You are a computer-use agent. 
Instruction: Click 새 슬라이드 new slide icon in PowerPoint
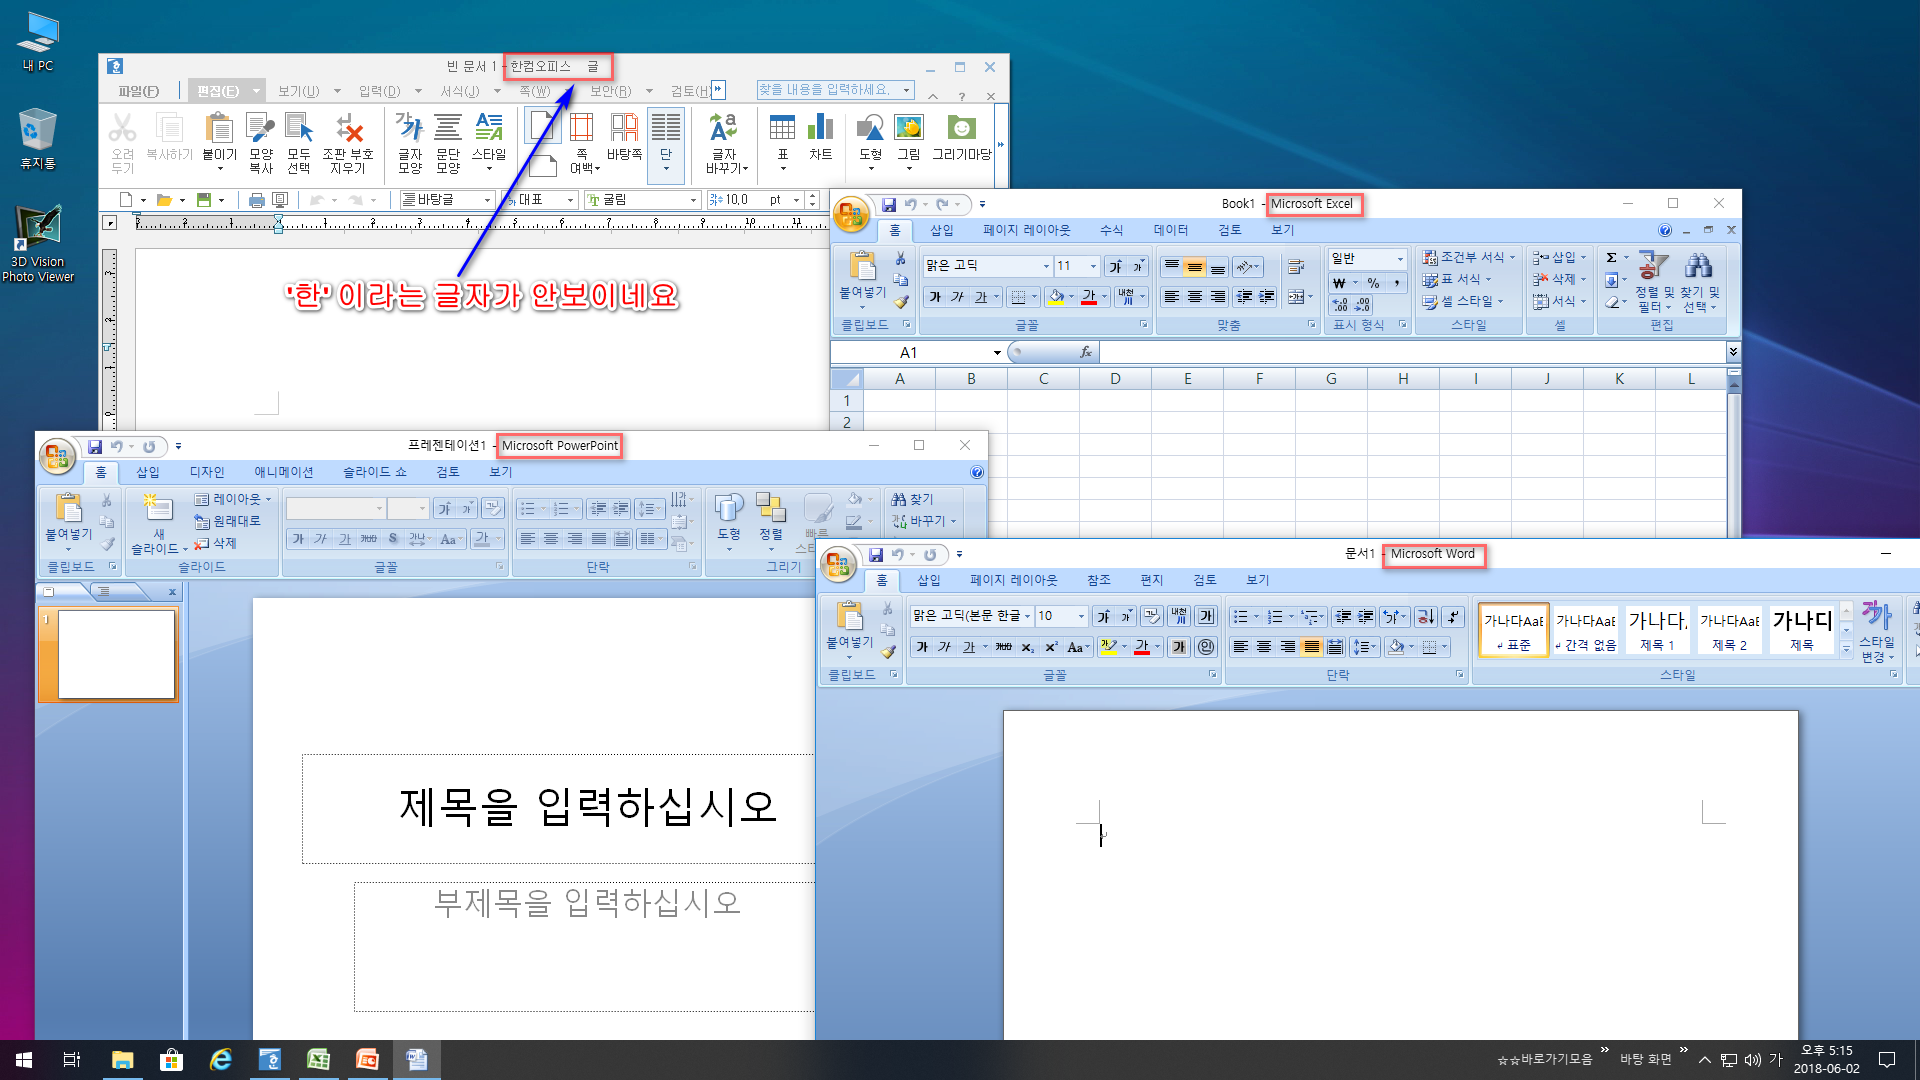coord(158,524)
